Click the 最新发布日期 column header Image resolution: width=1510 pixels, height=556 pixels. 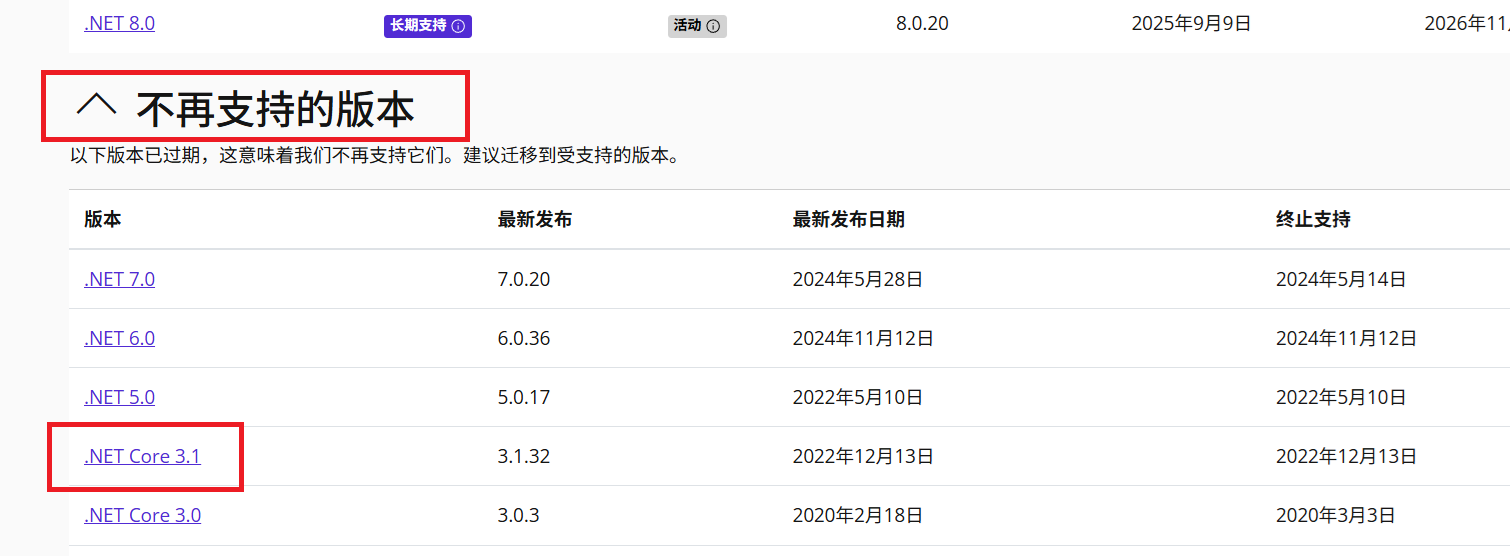(x=849, y=219)
